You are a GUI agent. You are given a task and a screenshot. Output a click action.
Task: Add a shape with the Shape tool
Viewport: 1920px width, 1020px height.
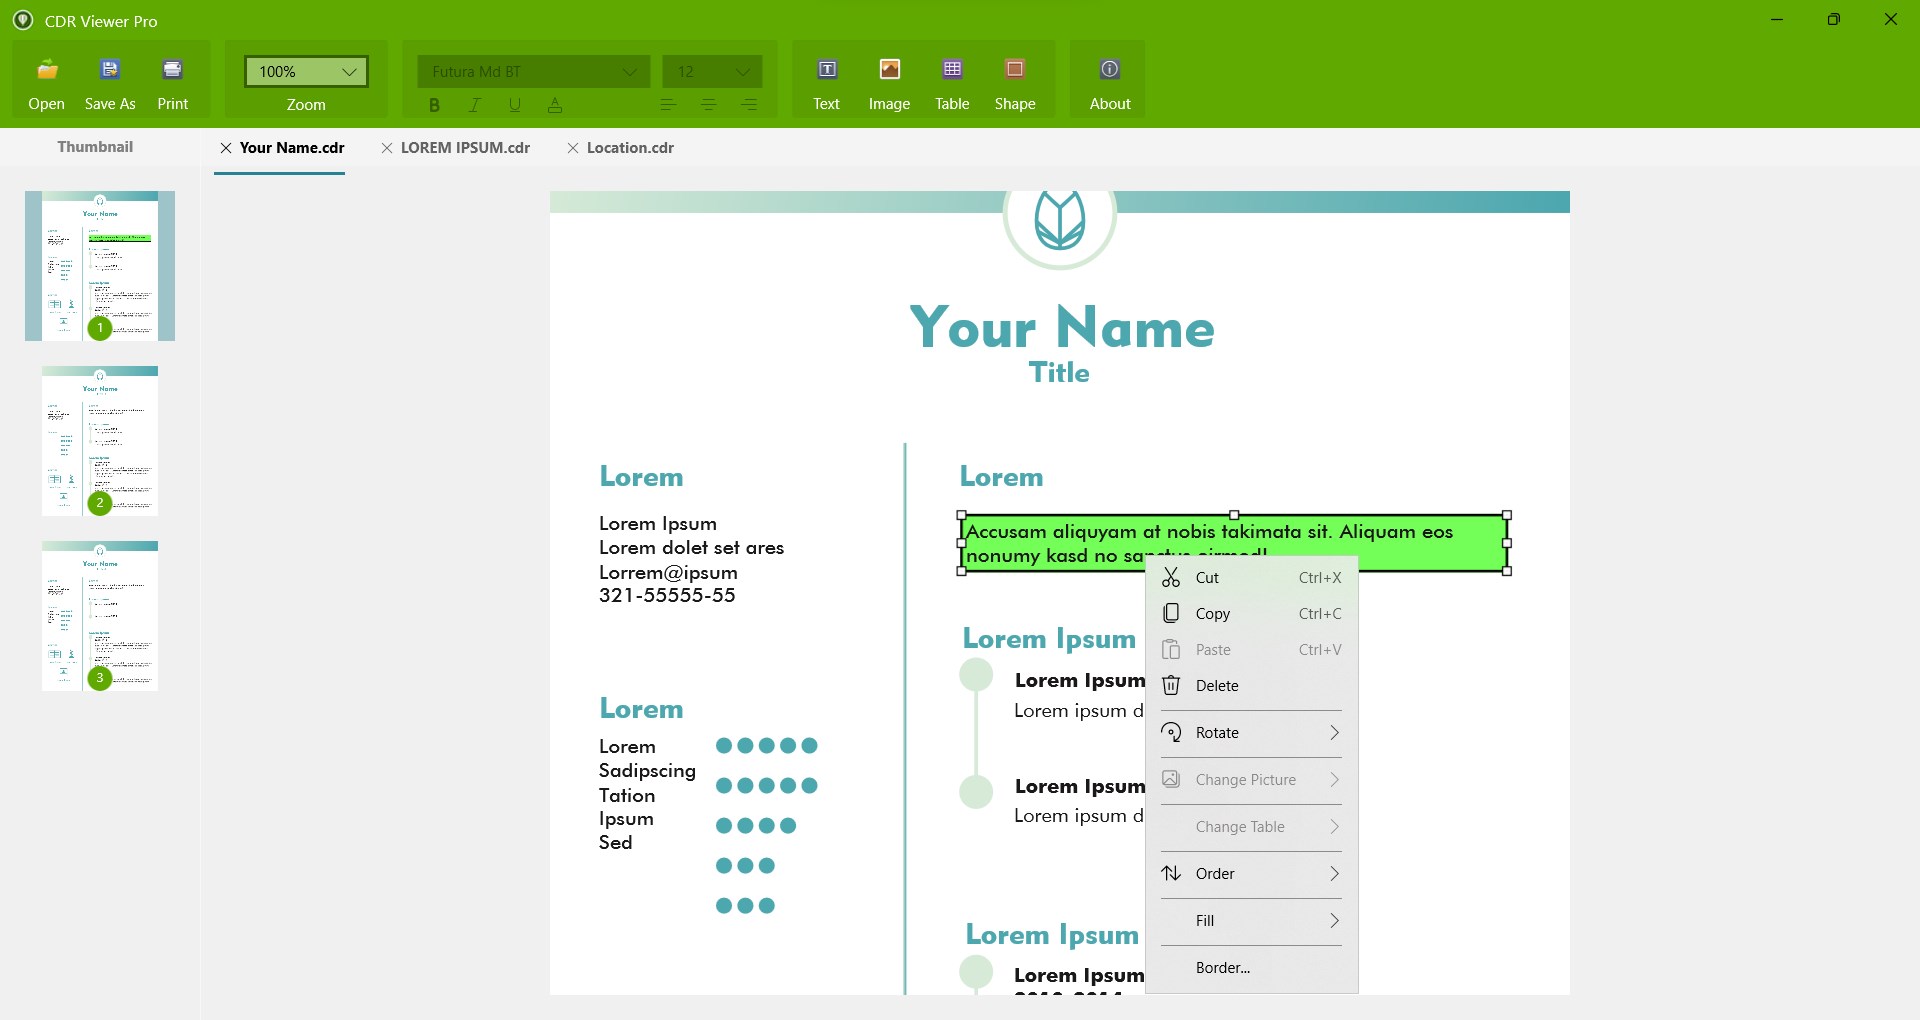[1014, 82]
